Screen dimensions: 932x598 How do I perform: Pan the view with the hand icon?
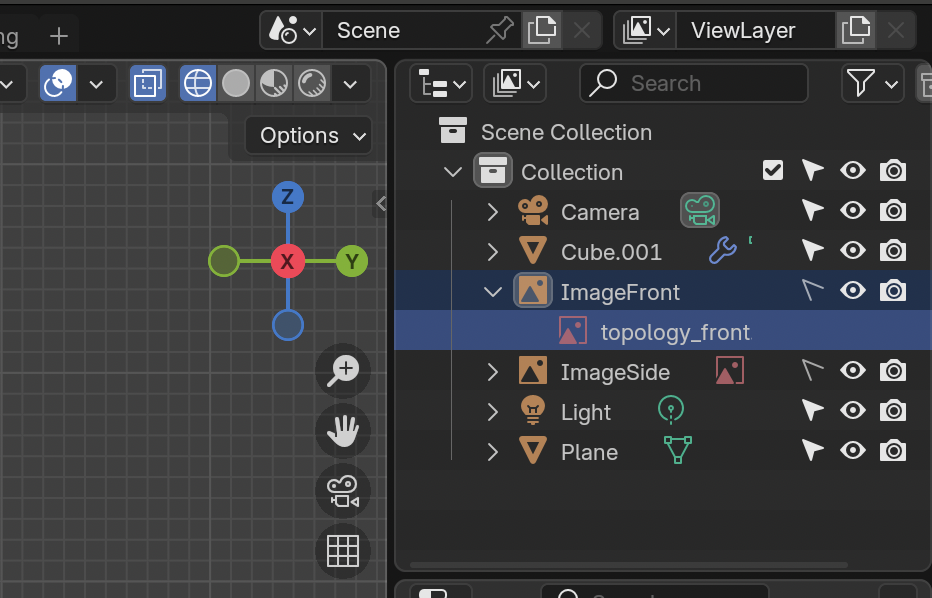343,431
